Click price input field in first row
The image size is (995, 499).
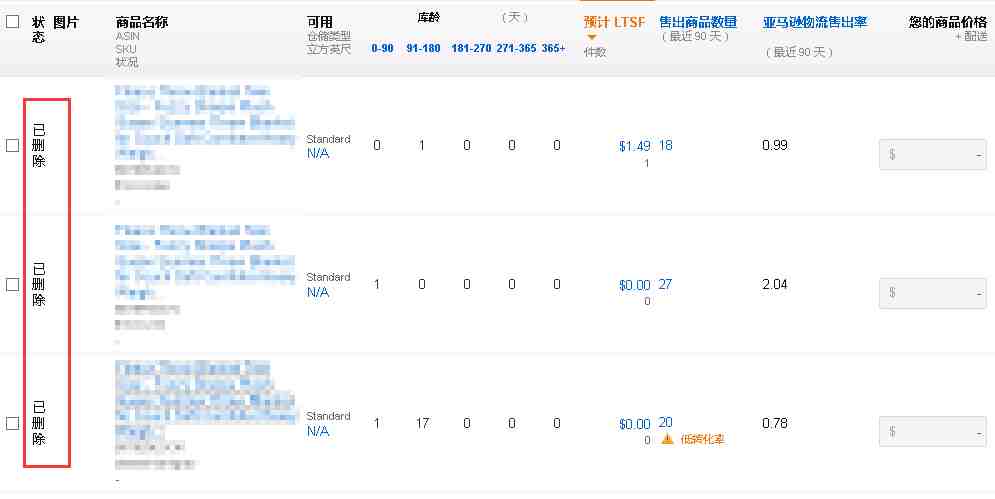932,154
